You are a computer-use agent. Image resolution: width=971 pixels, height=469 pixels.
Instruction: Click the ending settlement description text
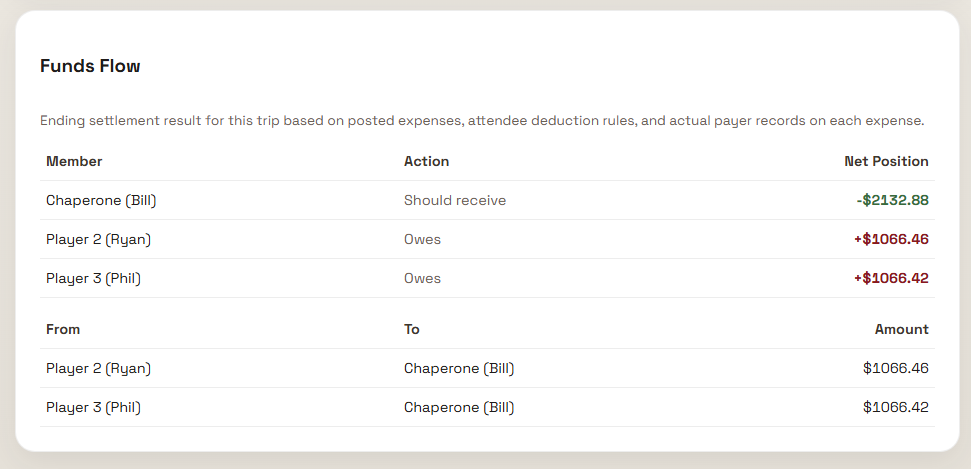tap(482, 121)
